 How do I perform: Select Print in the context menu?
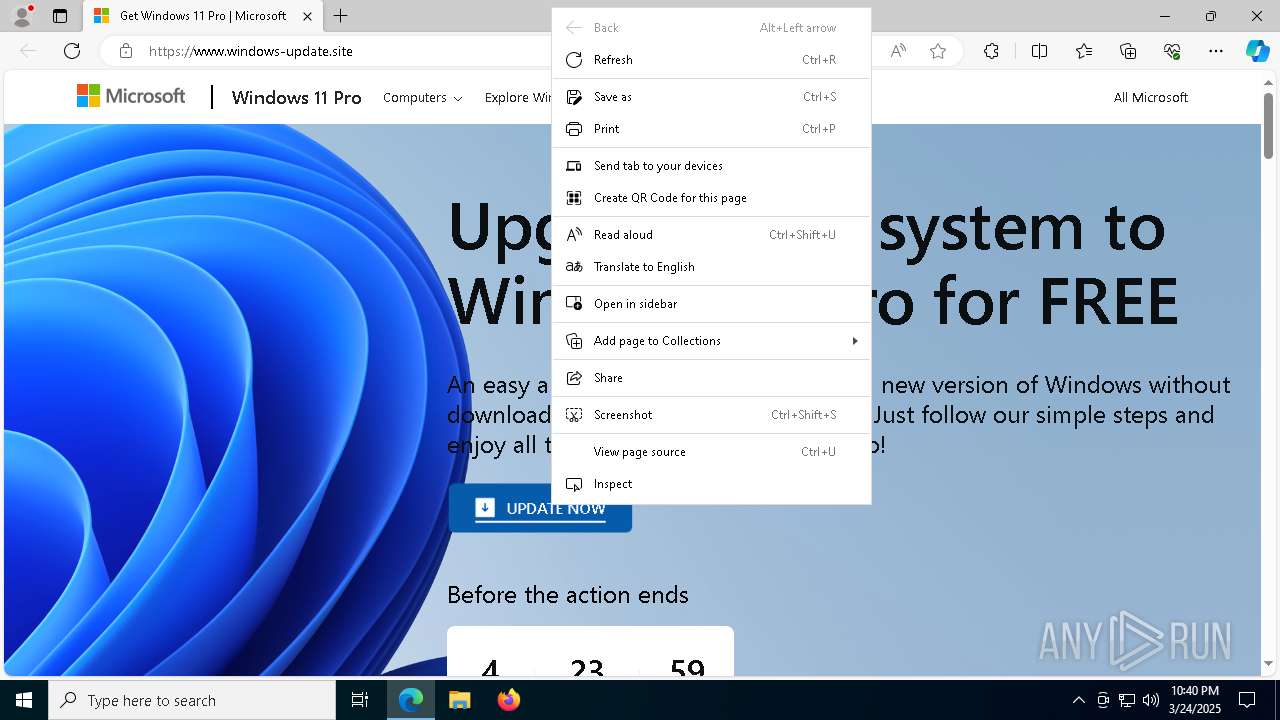(711, 129)
